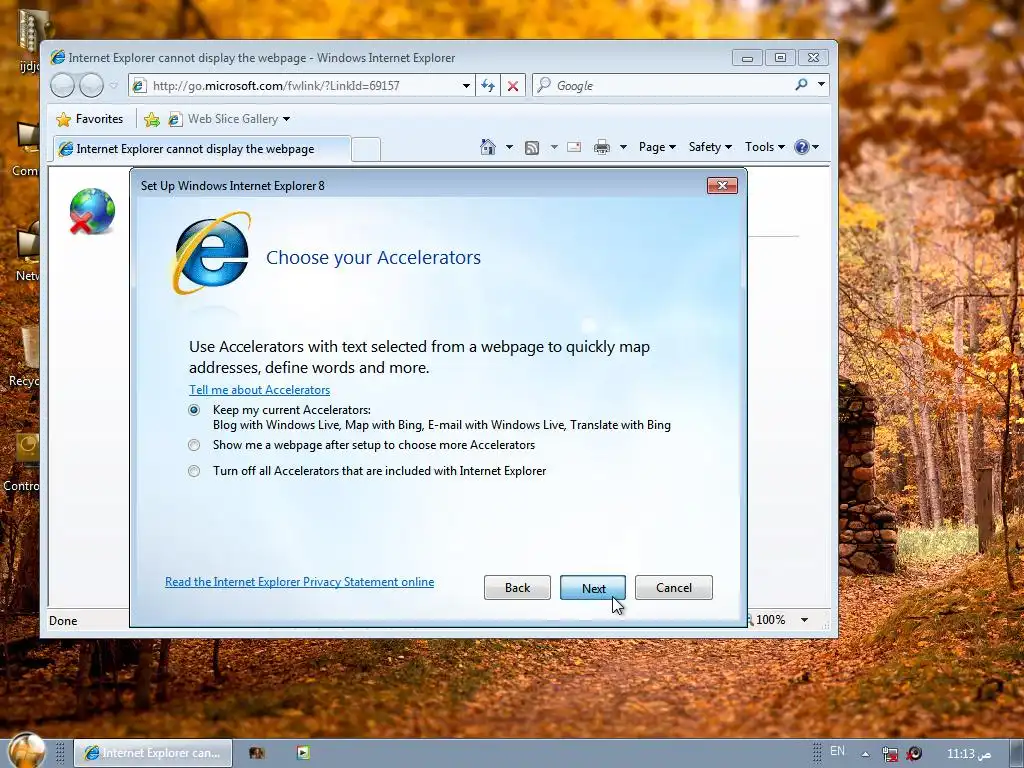This screenshot has width=1024, height=768.
Task: Cancel the Internet Explorer 8 setup
Action: click(673, 588)
